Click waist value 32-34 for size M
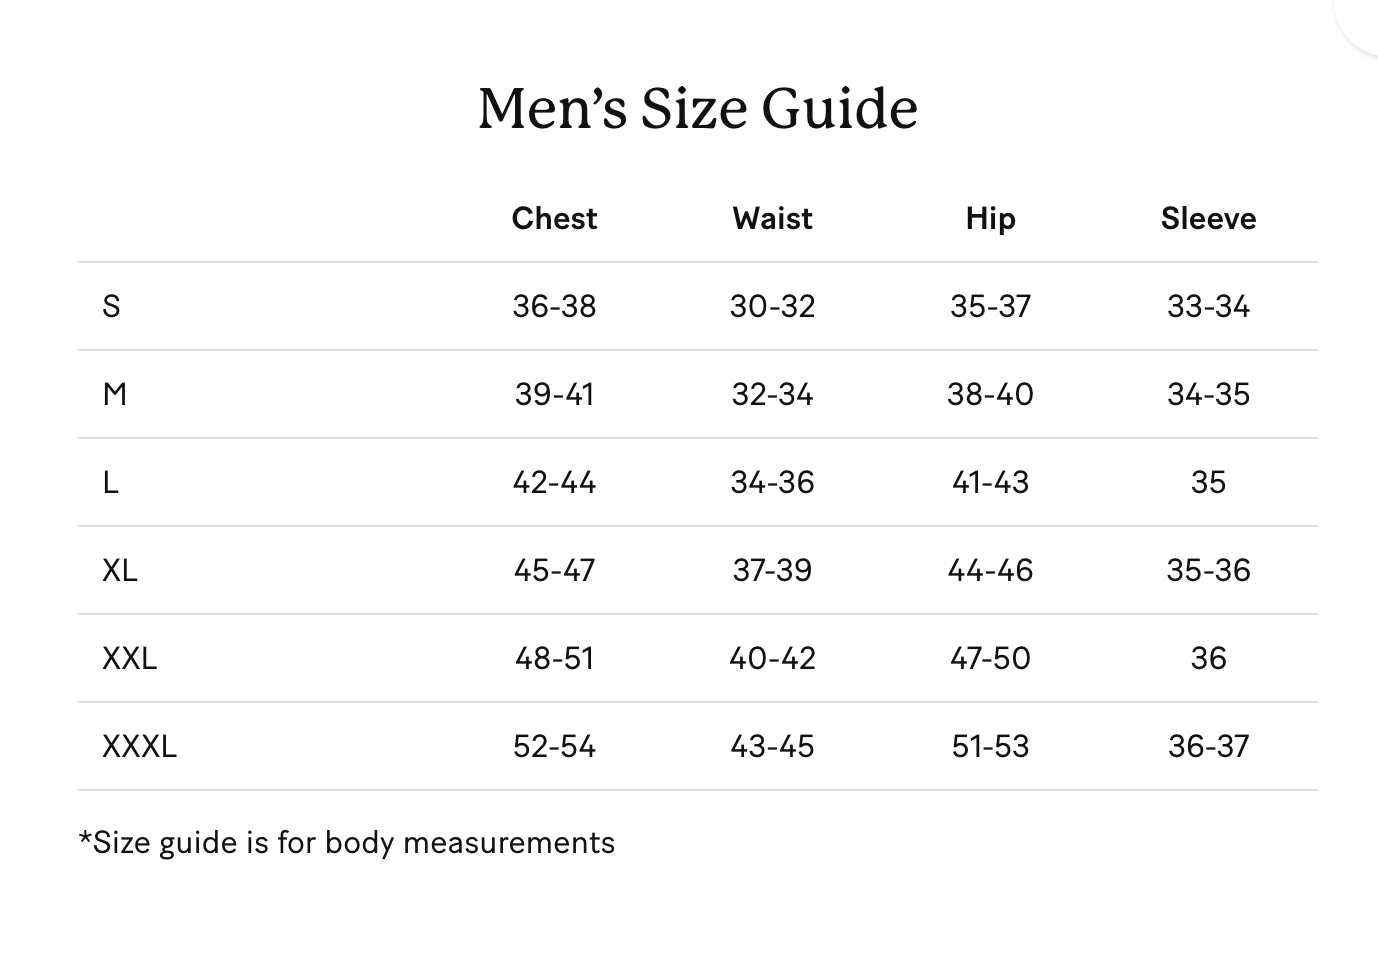The image size is (1378, 972). point(772,394)
